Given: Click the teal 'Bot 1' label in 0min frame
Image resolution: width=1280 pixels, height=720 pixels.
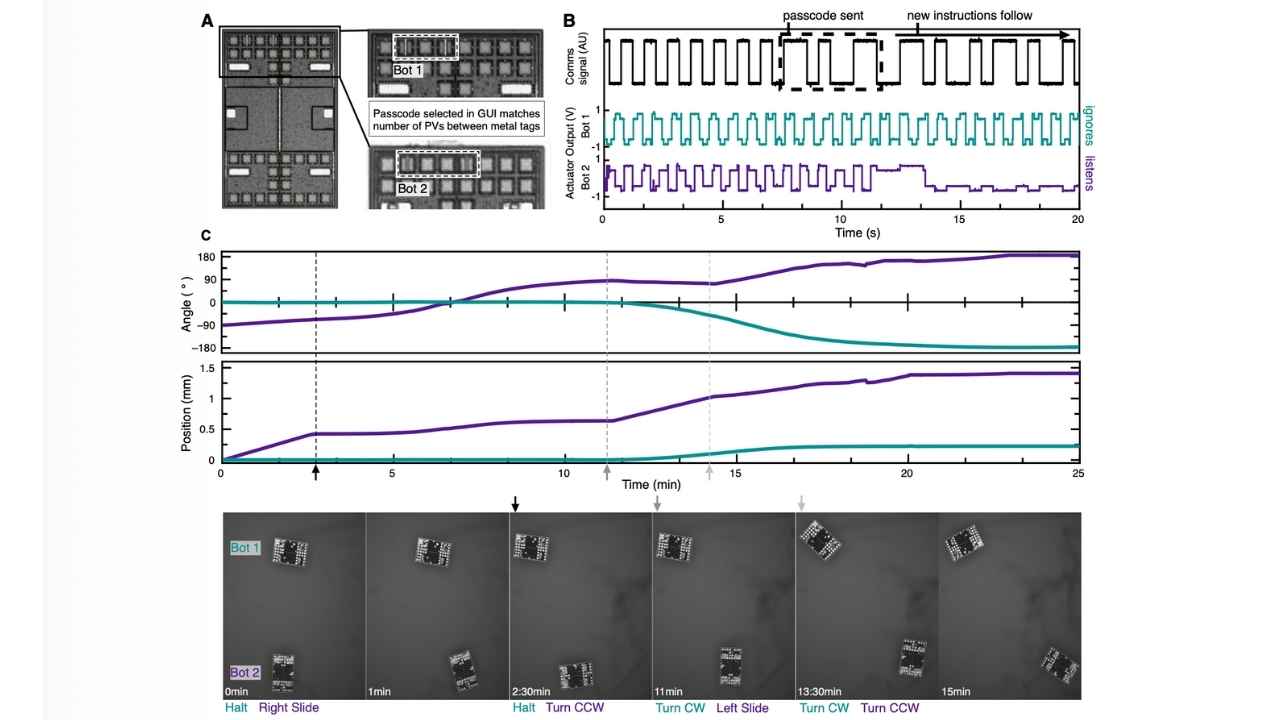Looking at the screenshot, I should [245, 547].
